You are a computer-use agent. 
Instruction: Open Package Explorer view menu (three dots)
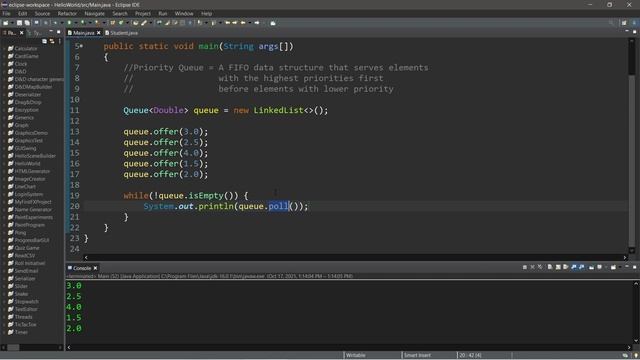pos(60,41)
